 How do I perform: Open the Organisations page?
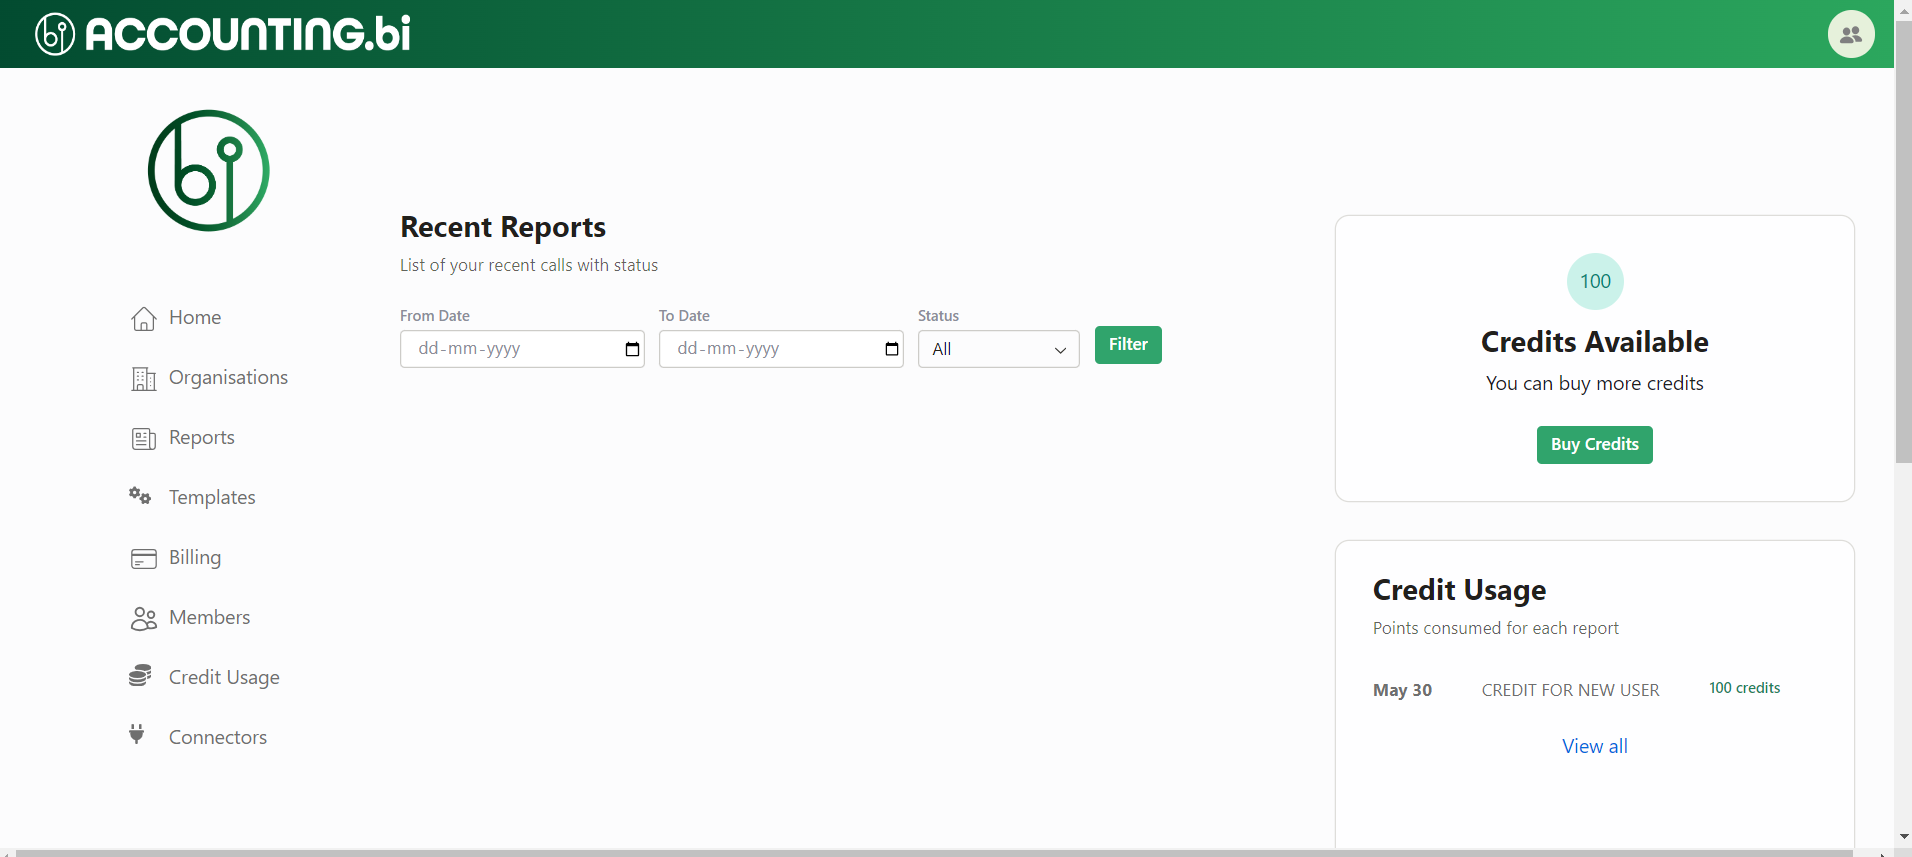(x=228, y=377)
